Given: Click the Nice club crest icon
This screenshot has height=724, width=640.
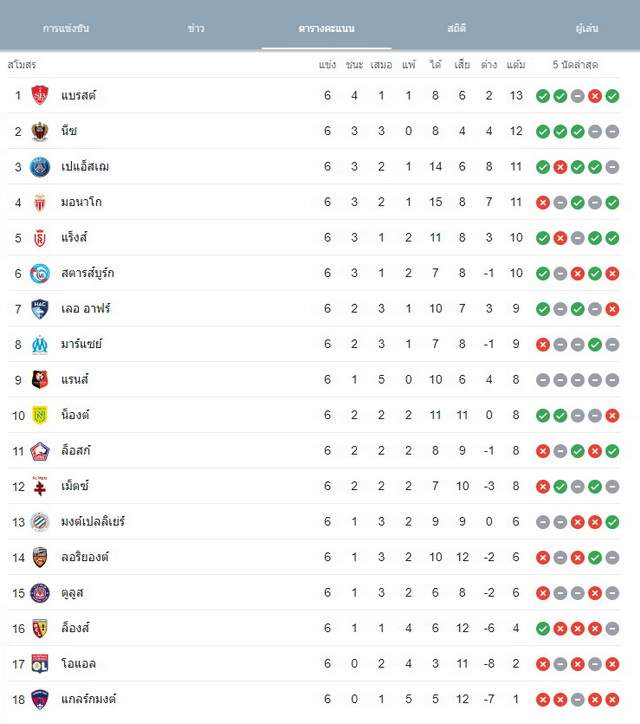Looking at the screenshot, I should (x=40, y=131).
